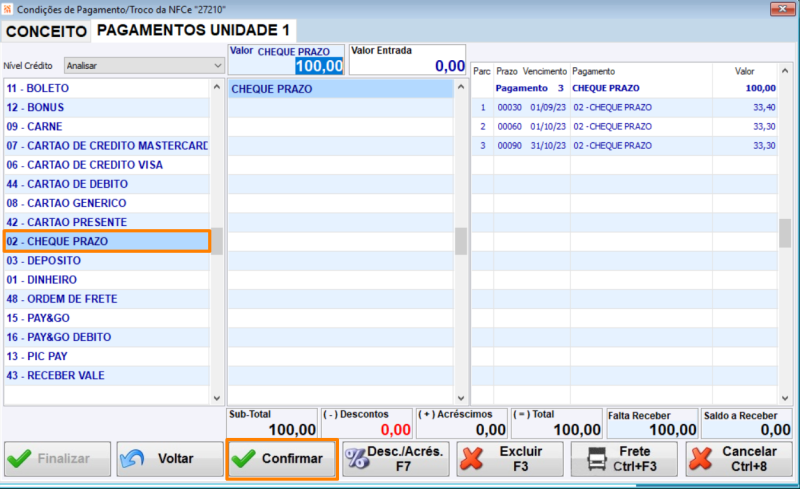Click the green checkmark icon on Confirmar
Image resolution: width=800 pixels, height=489 pixels.
pyautogui.click(x=243, y=458)
